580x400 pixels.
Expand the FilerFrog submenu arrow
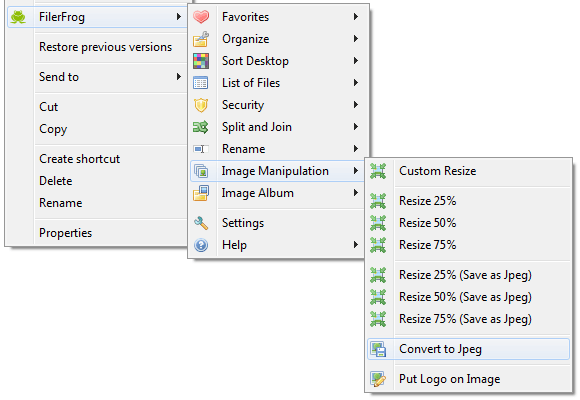[179, 17]
